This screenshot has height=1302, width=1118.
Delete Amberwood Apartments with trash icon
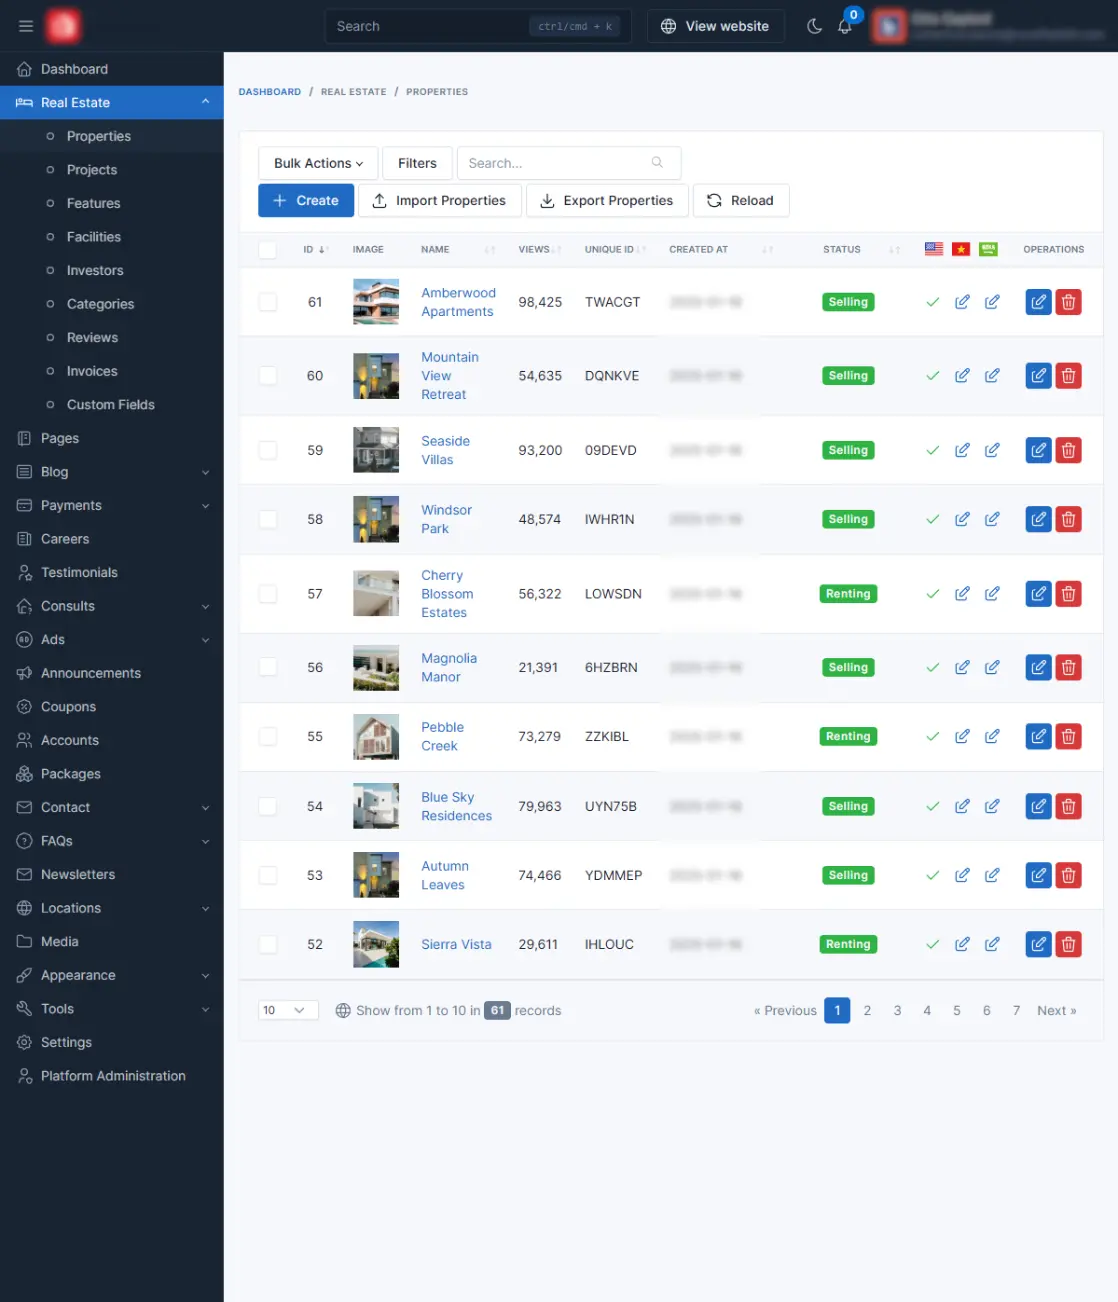pyautogui.click(x=1068, y=302)
